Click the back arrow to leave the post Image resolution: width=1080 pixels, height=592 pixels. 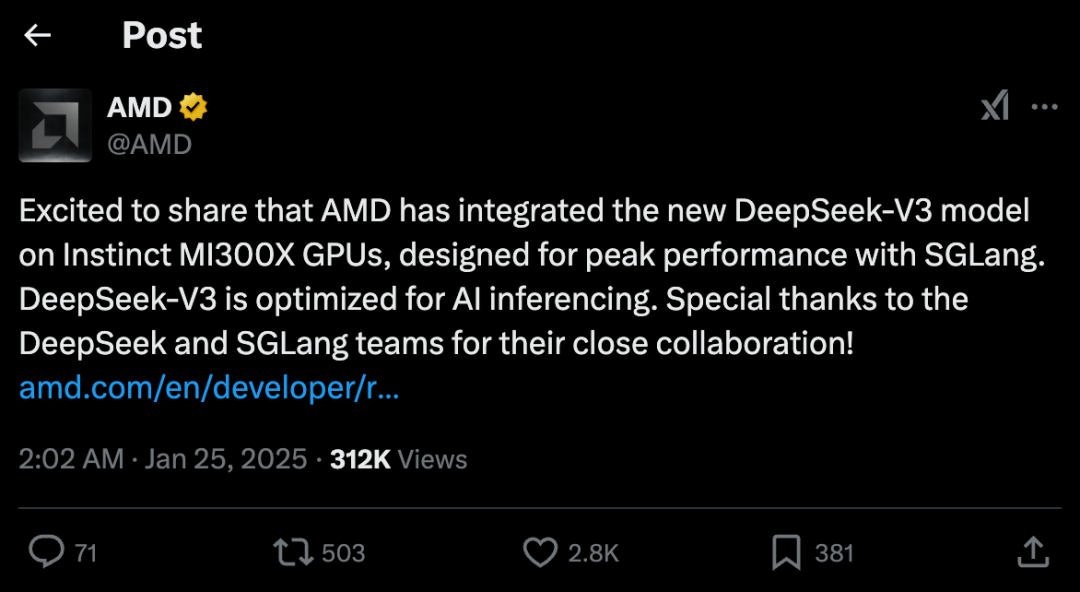point(37,35)
